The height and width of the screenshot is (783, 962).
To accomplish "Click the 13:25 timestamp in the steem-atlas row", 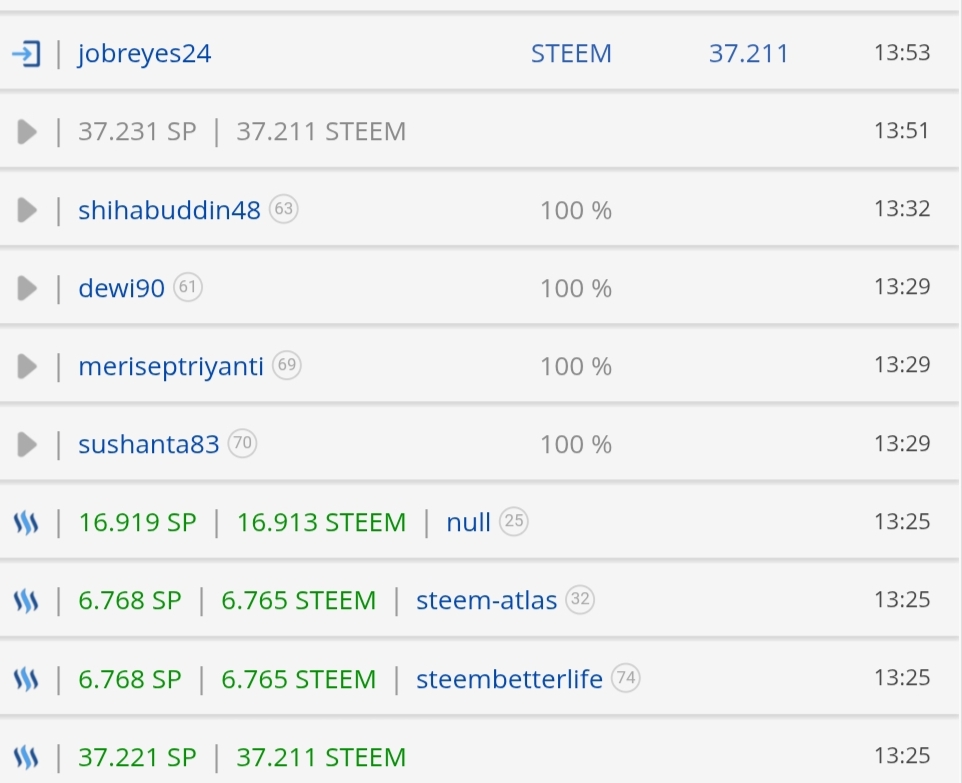I will pos(902,600).
